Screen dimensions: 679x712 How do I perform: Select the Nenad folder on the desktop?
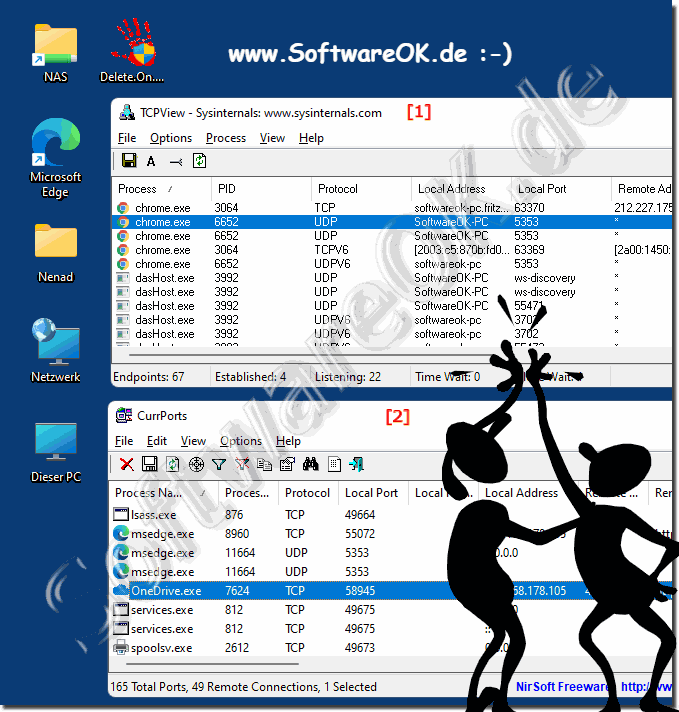56,253
